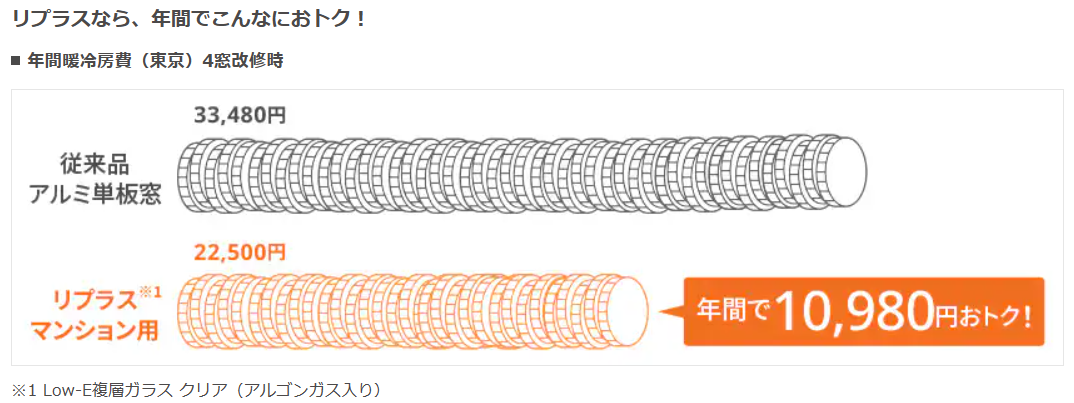Click the マンション用 label text
Viewport: 1074px width, 403px height.
coord(96,329)
